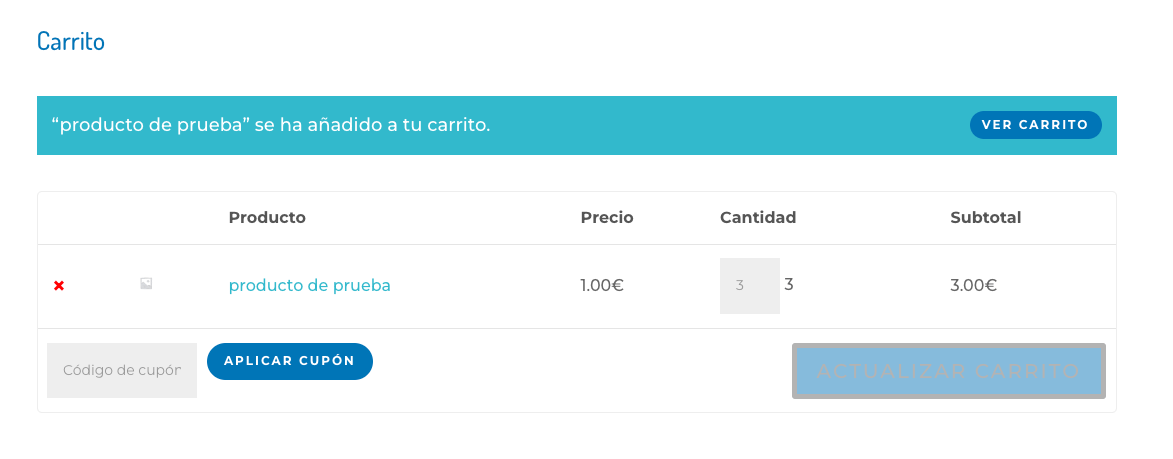Apply coupon with APLICAR CUPÓN button
This screenshot has width=1173, height=459.
(x=290, y=361)
